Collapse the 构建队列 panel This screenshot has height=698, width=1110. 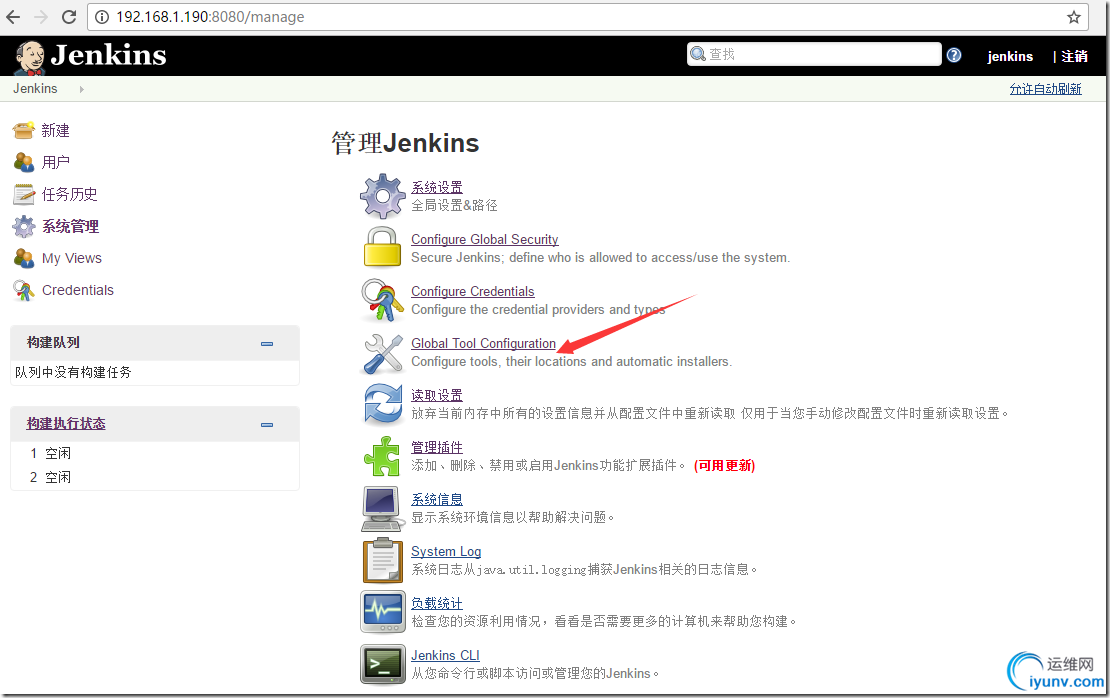point(267,343)
